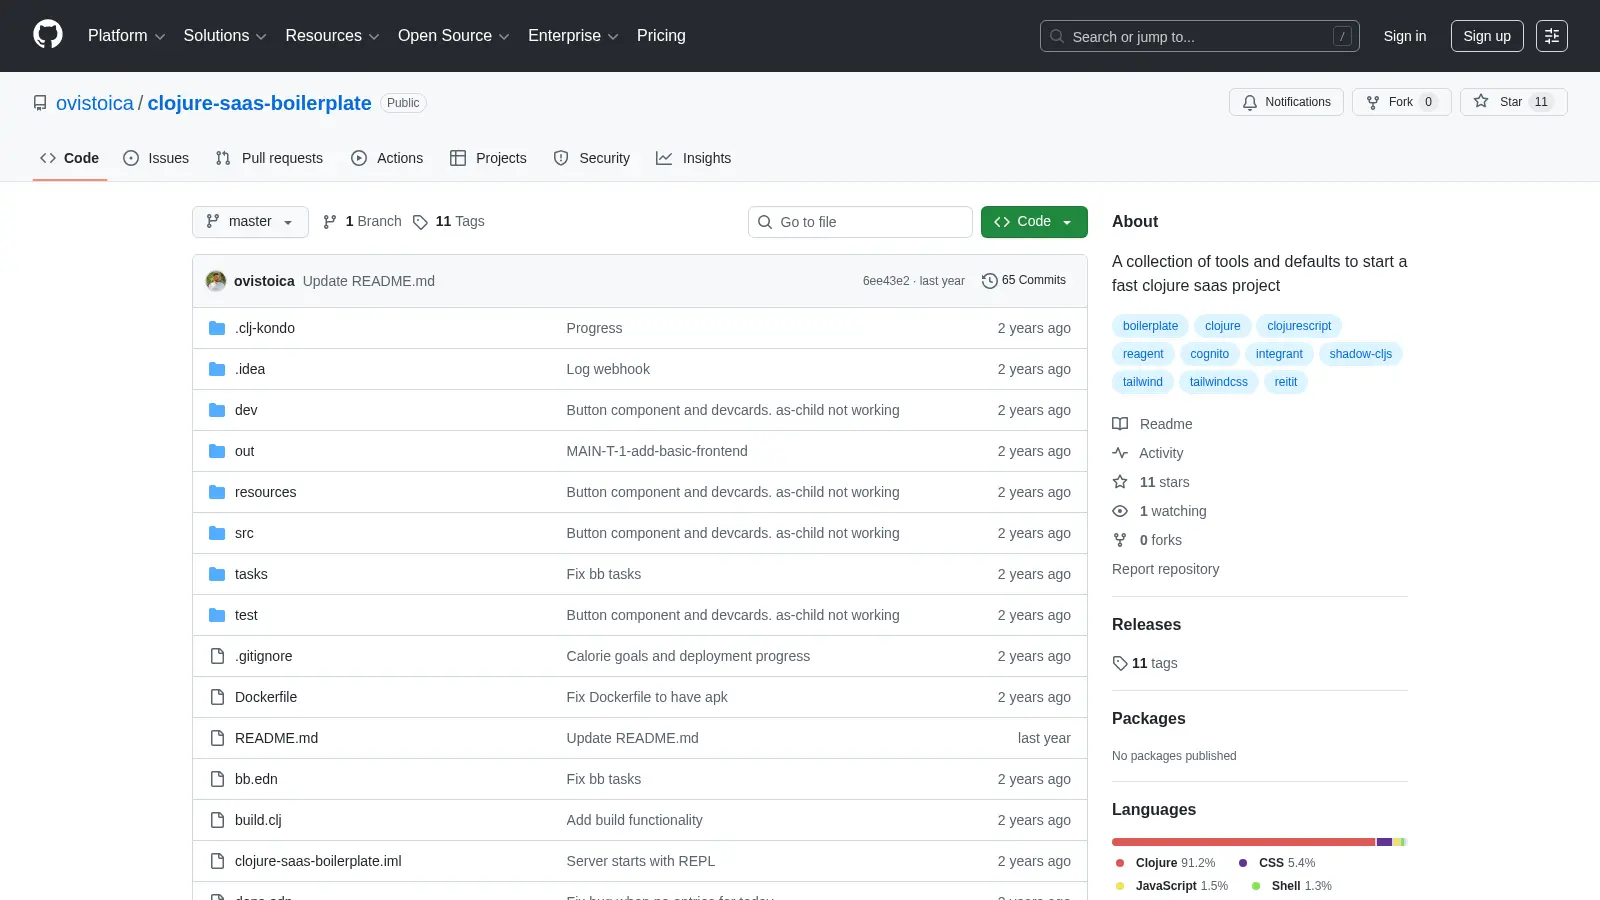Open the Projects tab
Image resolution: width=1600 pixels, height=900 pixels.
pos(488,158)
